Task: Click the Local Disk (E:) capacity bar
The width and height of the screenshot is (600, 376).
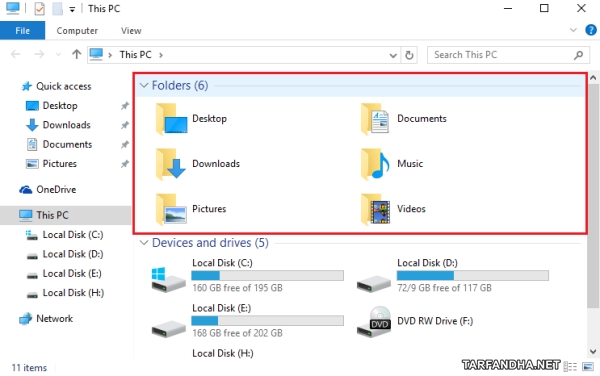Action: (267, 321)
